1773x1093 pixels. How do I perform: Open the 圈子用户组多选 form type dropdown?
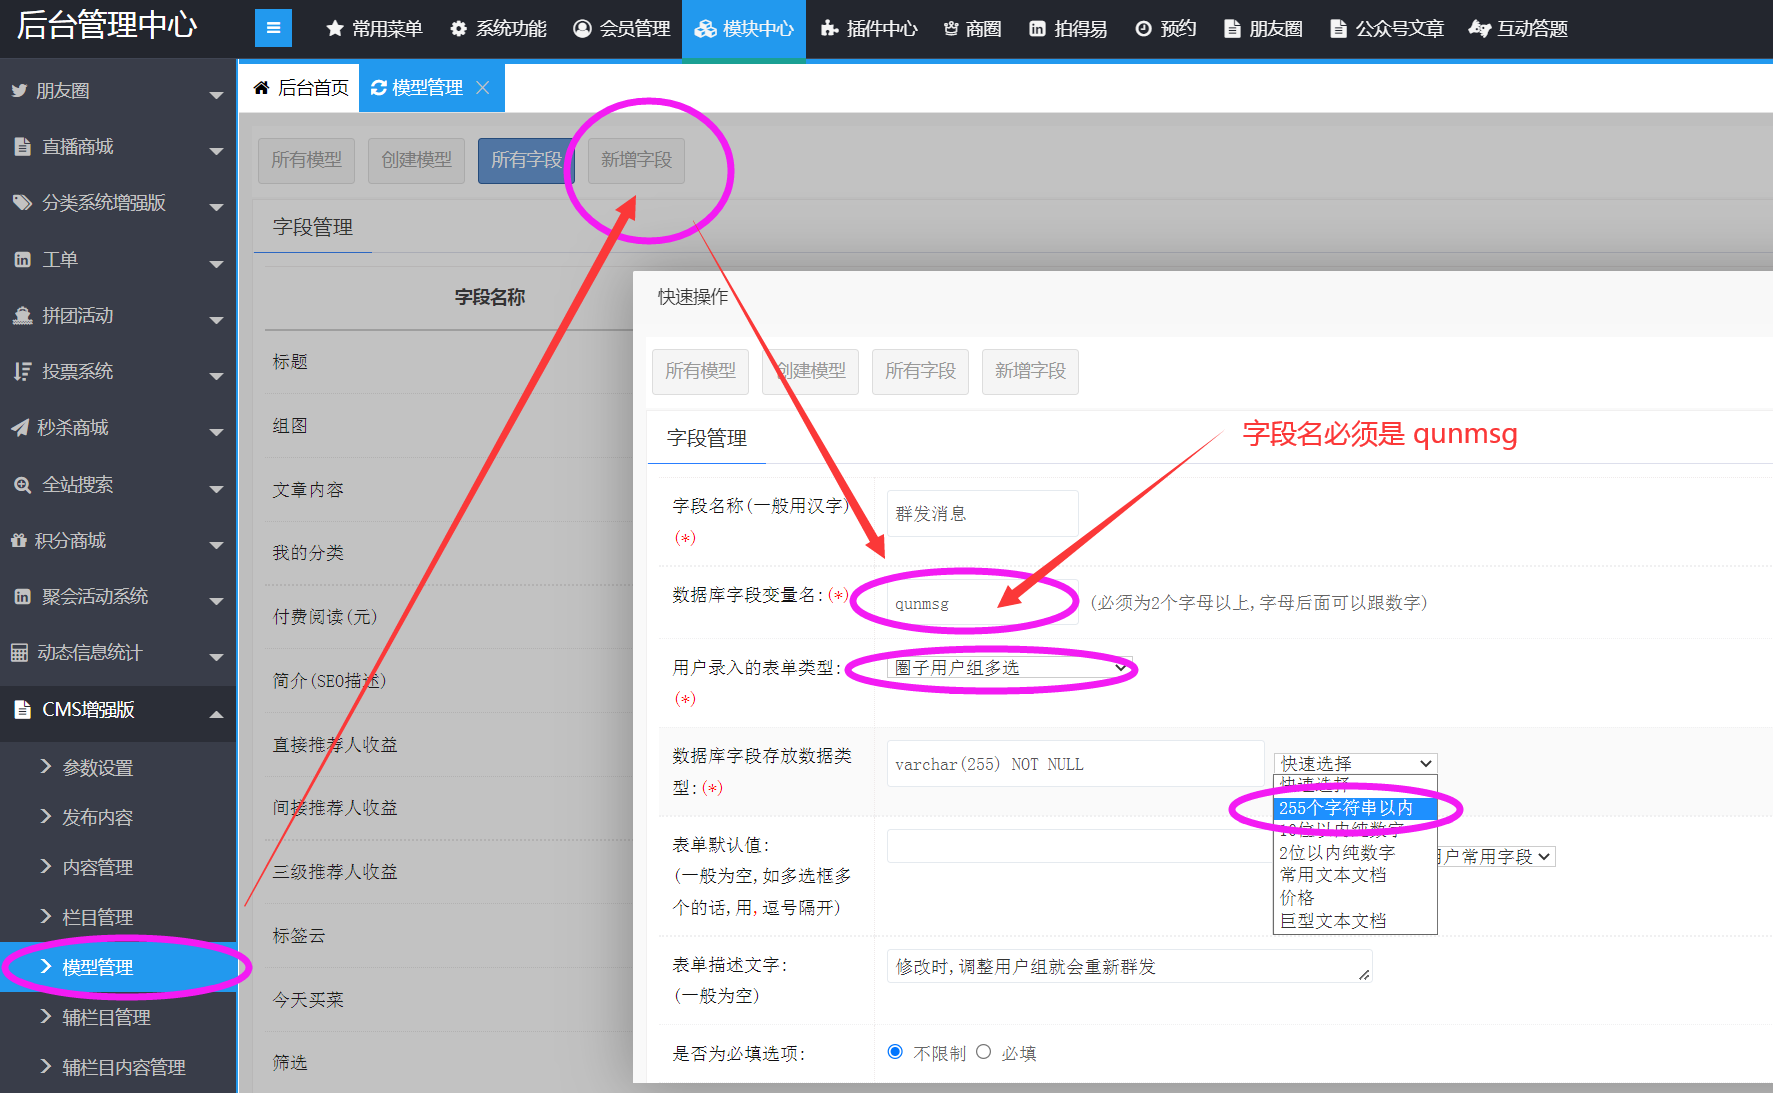pos(1010,667)
